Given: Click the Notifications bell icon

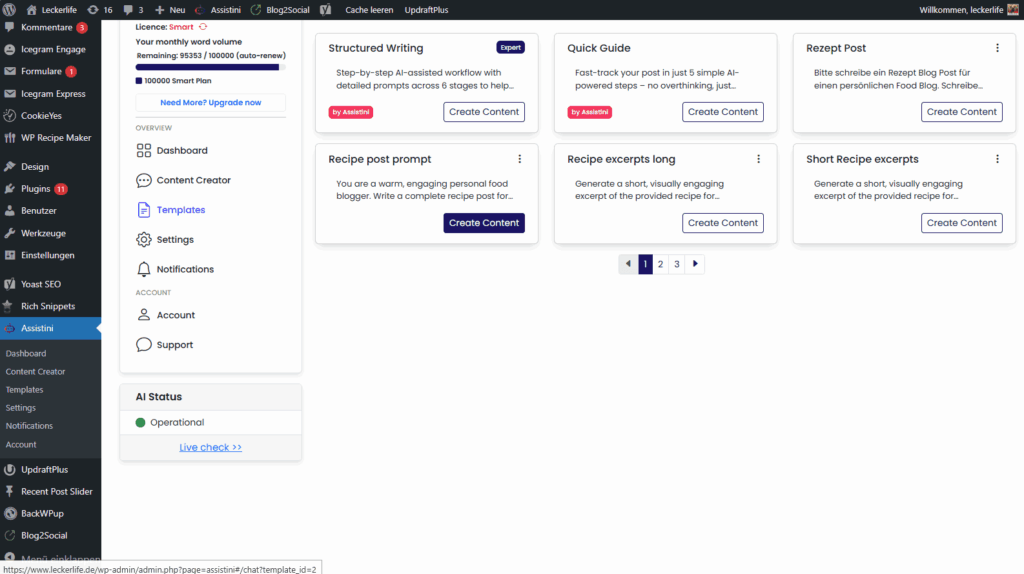Looking at the screenshot, I should pyautogui.click(x=144, y=269).
